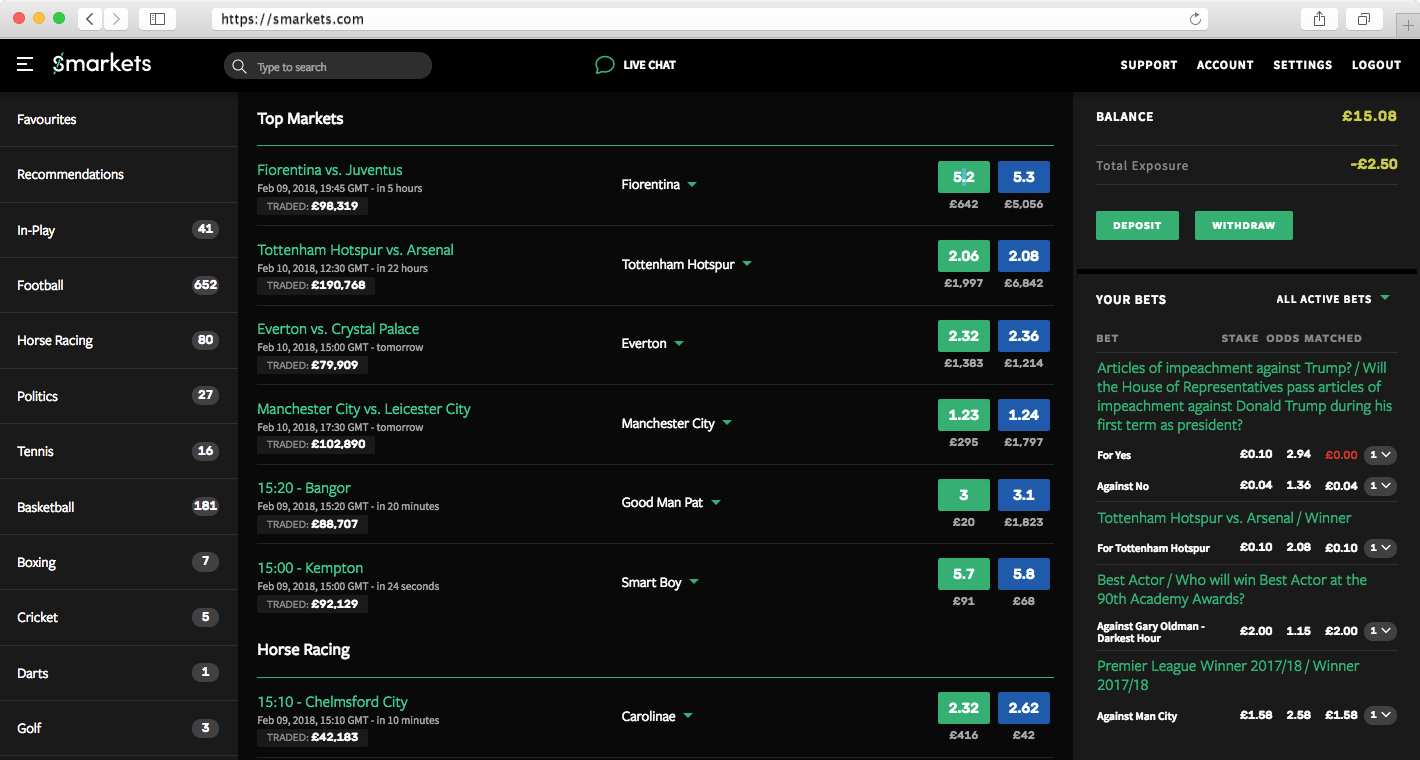Open Boxing category

click(x=119, y=562)
